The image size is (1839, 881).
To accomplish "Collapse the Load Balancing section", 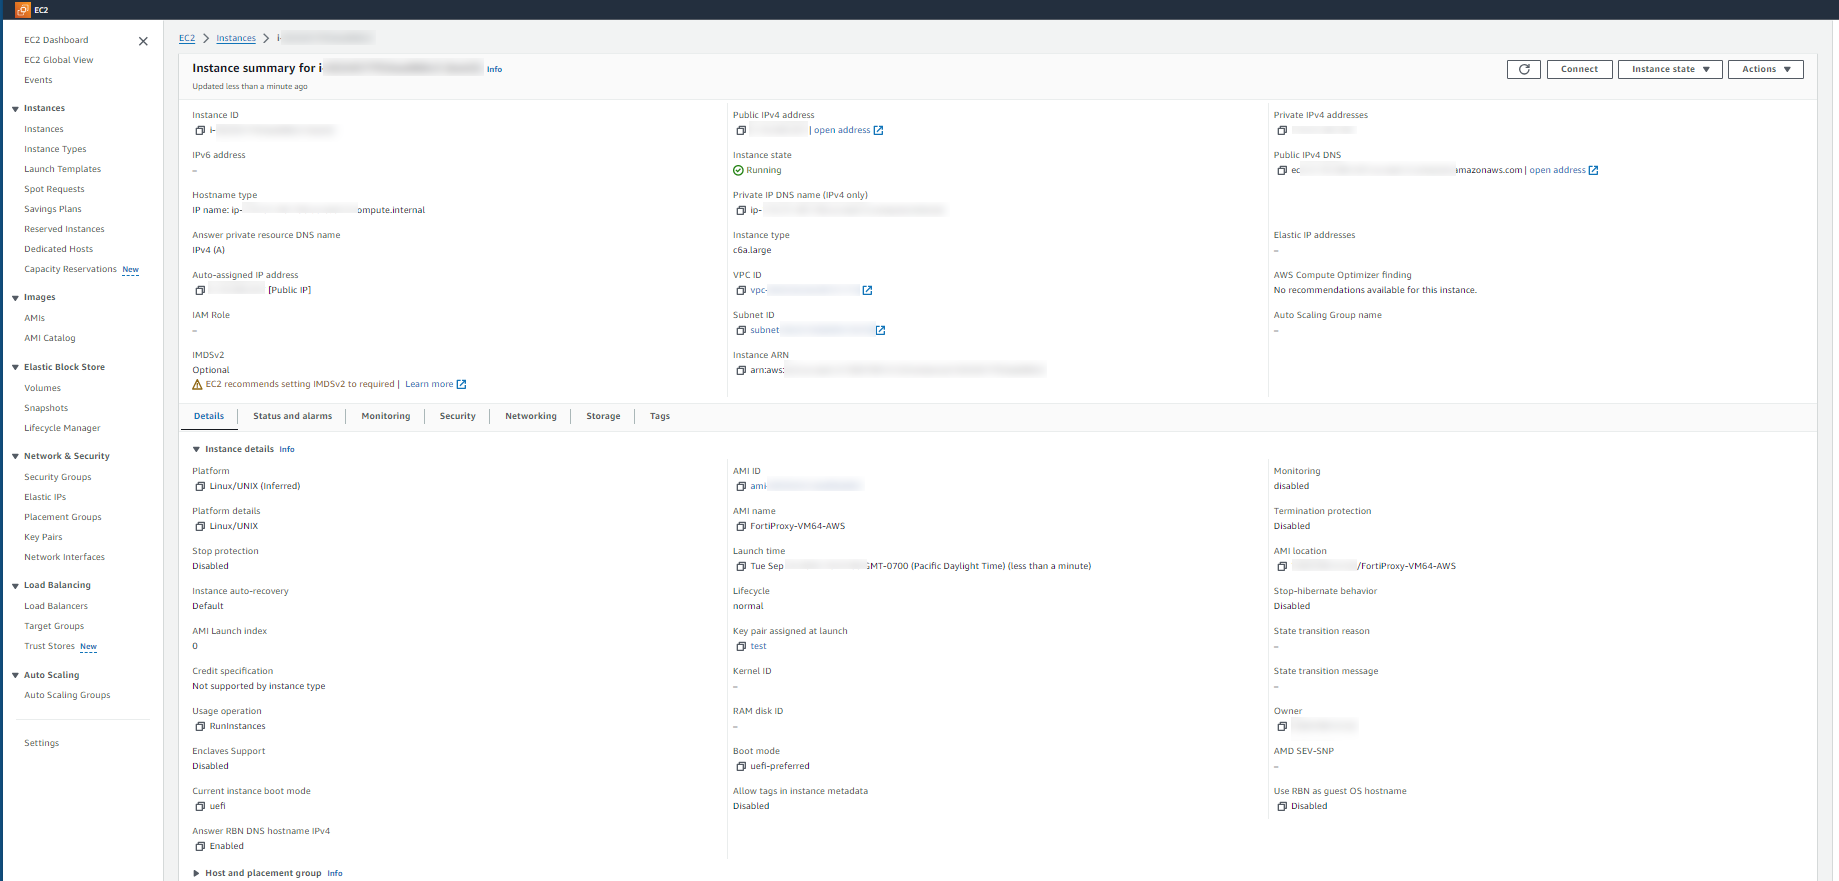I will click(x=15, y=586).
